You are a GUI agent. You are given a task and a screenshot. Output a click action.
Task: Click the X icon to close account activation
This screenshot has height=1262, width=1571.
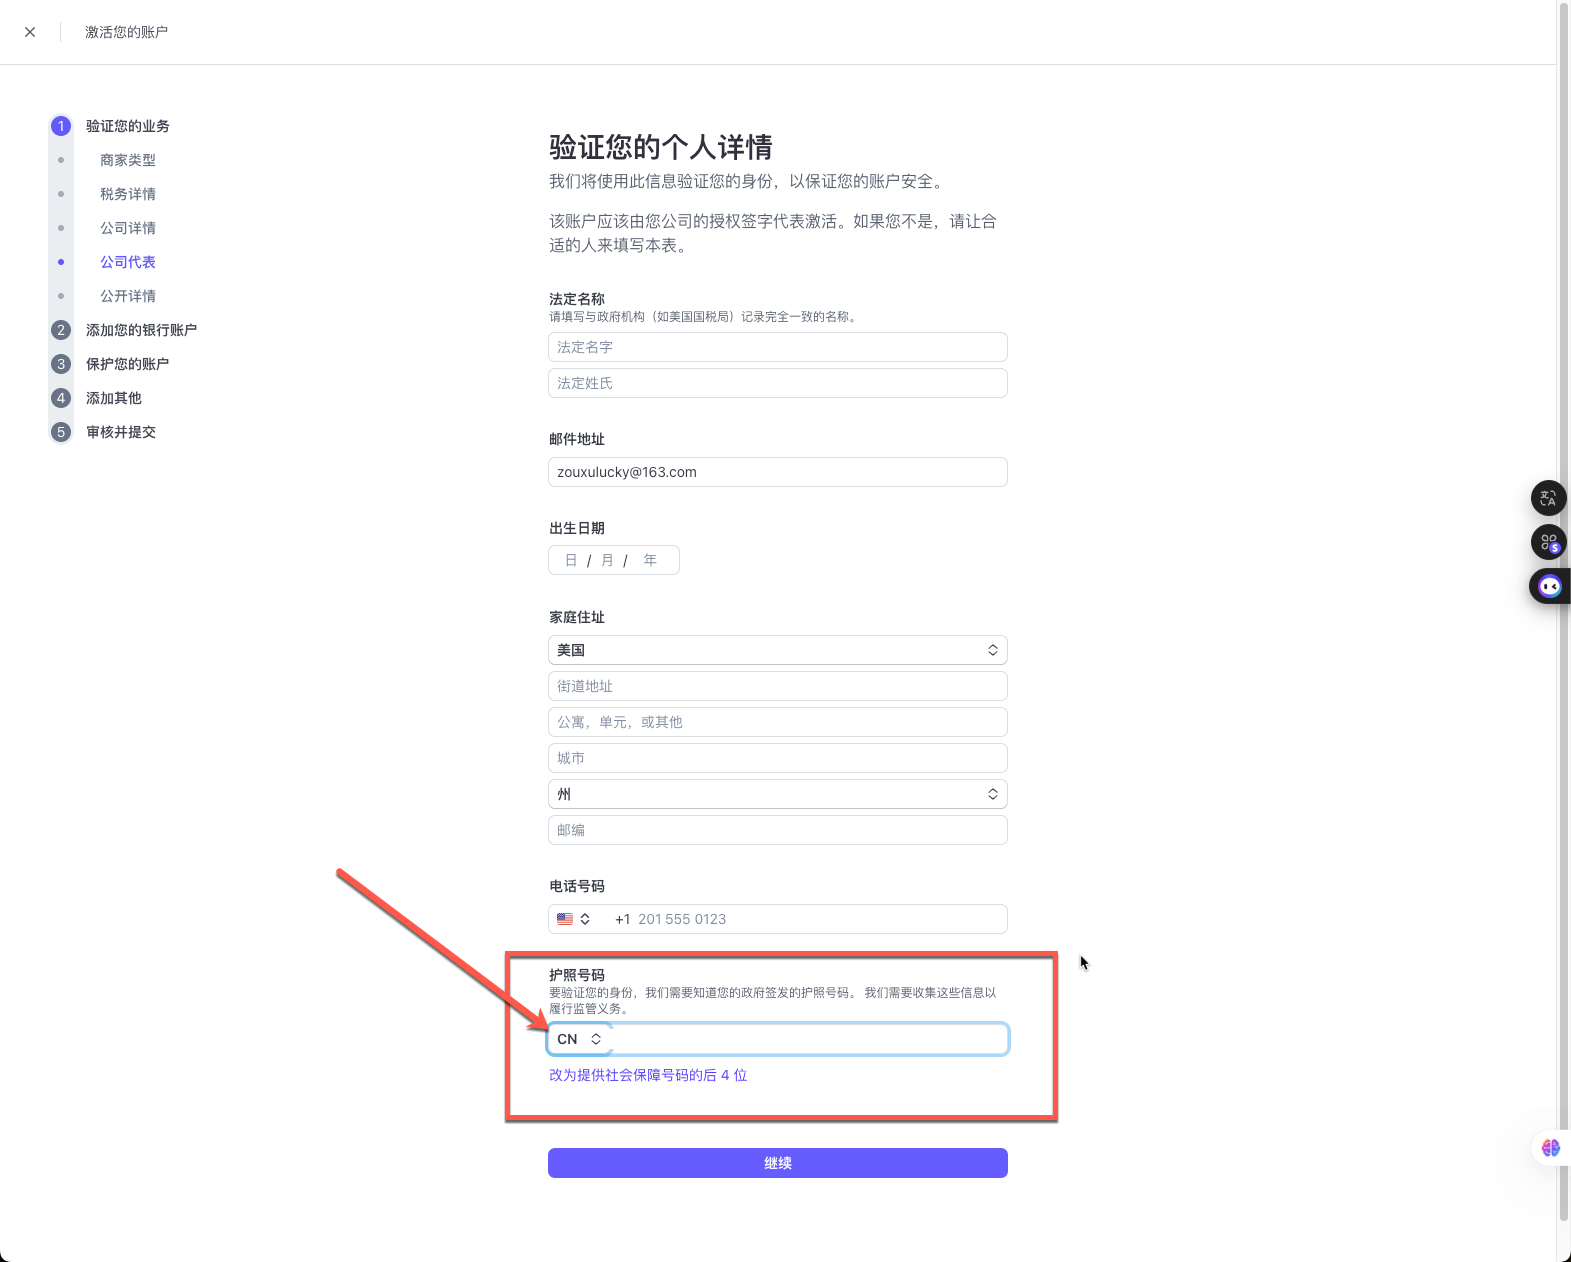pyautogui.click(x=30, y=32)
